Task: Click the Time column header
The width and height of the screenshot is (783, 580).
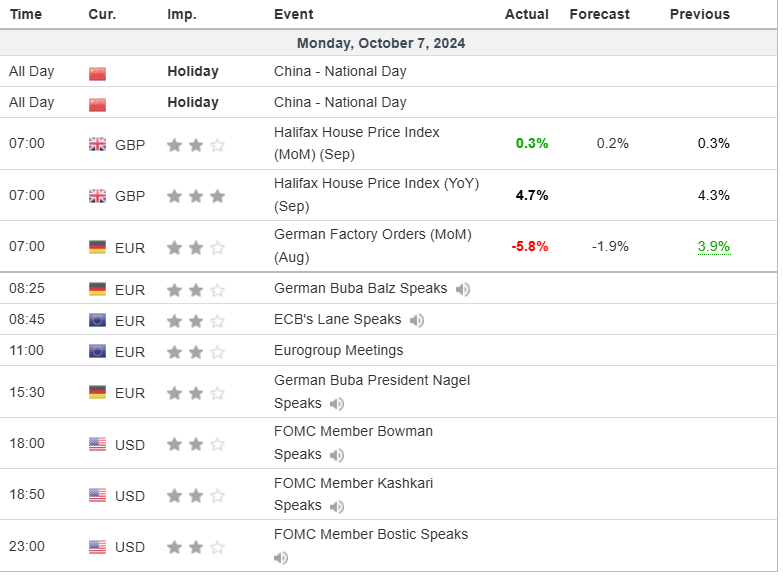Action: pos(26,14)
